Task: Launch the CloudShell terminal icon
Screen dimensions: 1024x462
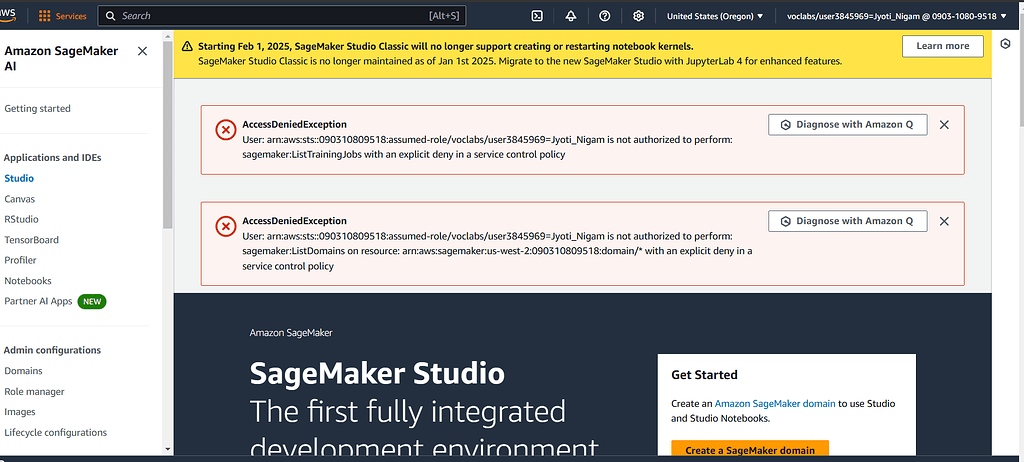Action: [537, 16]
